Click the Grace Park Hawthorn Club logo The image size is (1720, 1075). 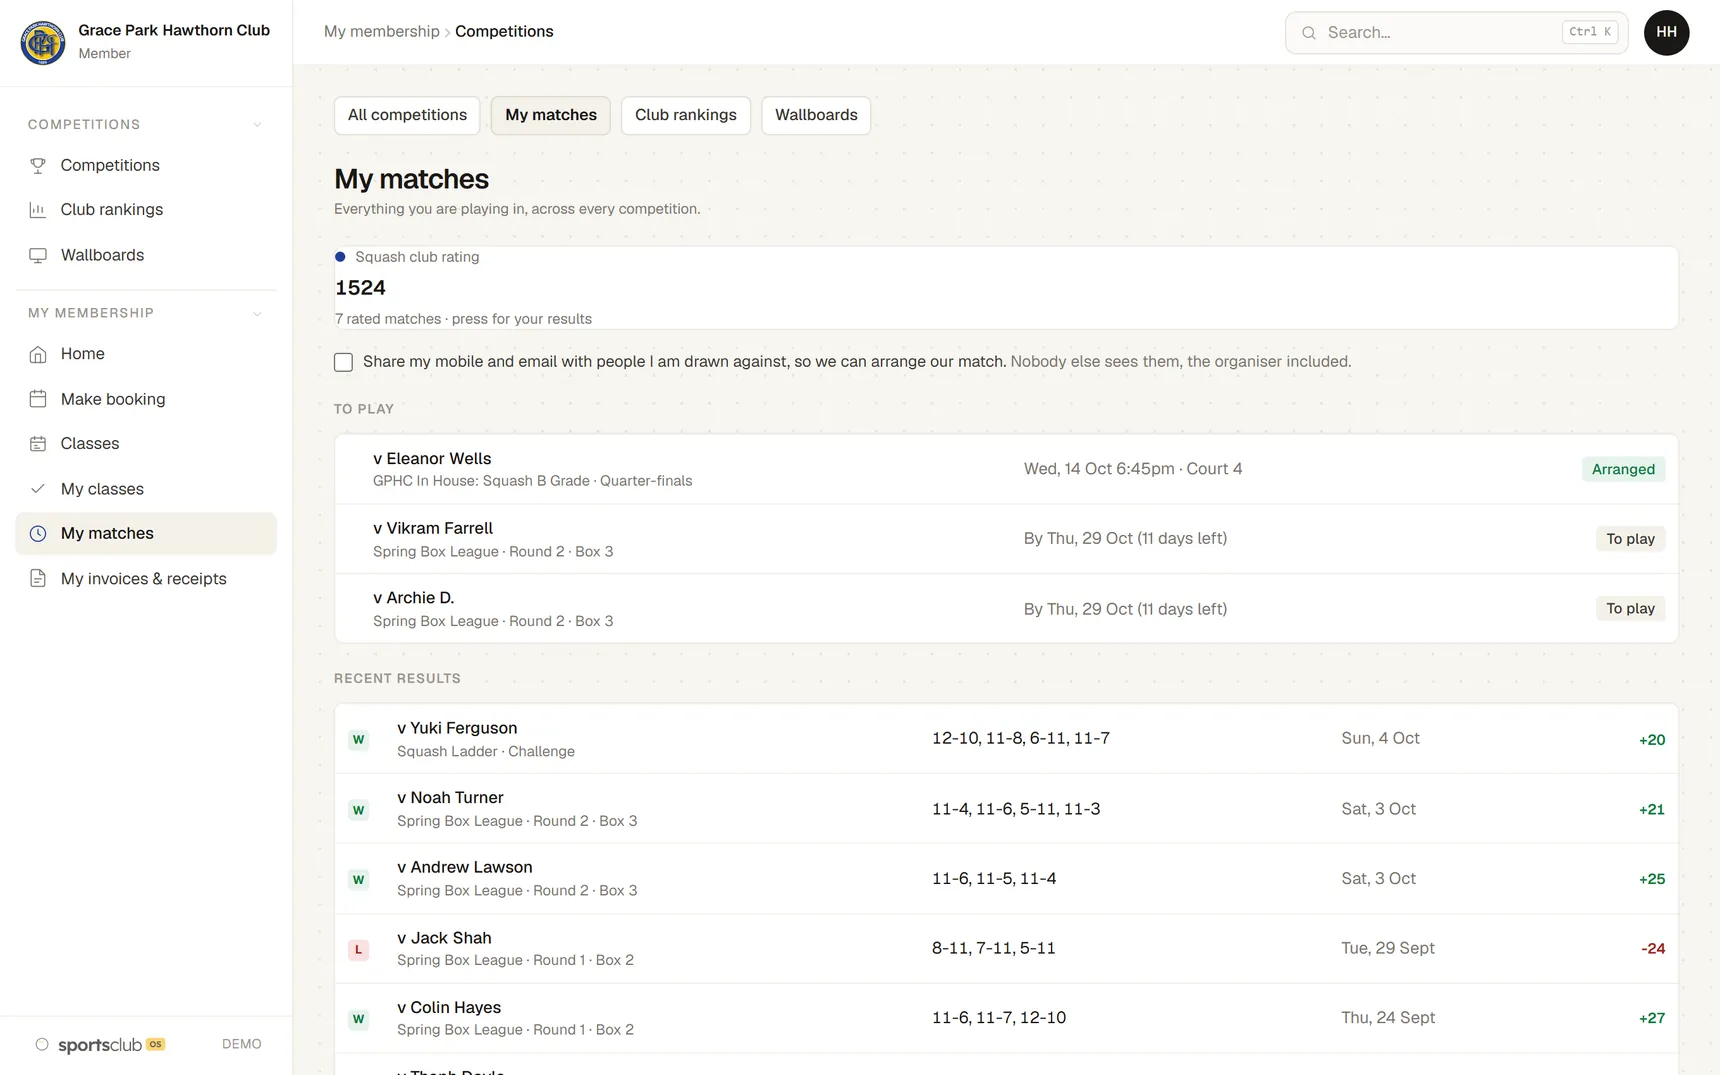pos(43,42)
